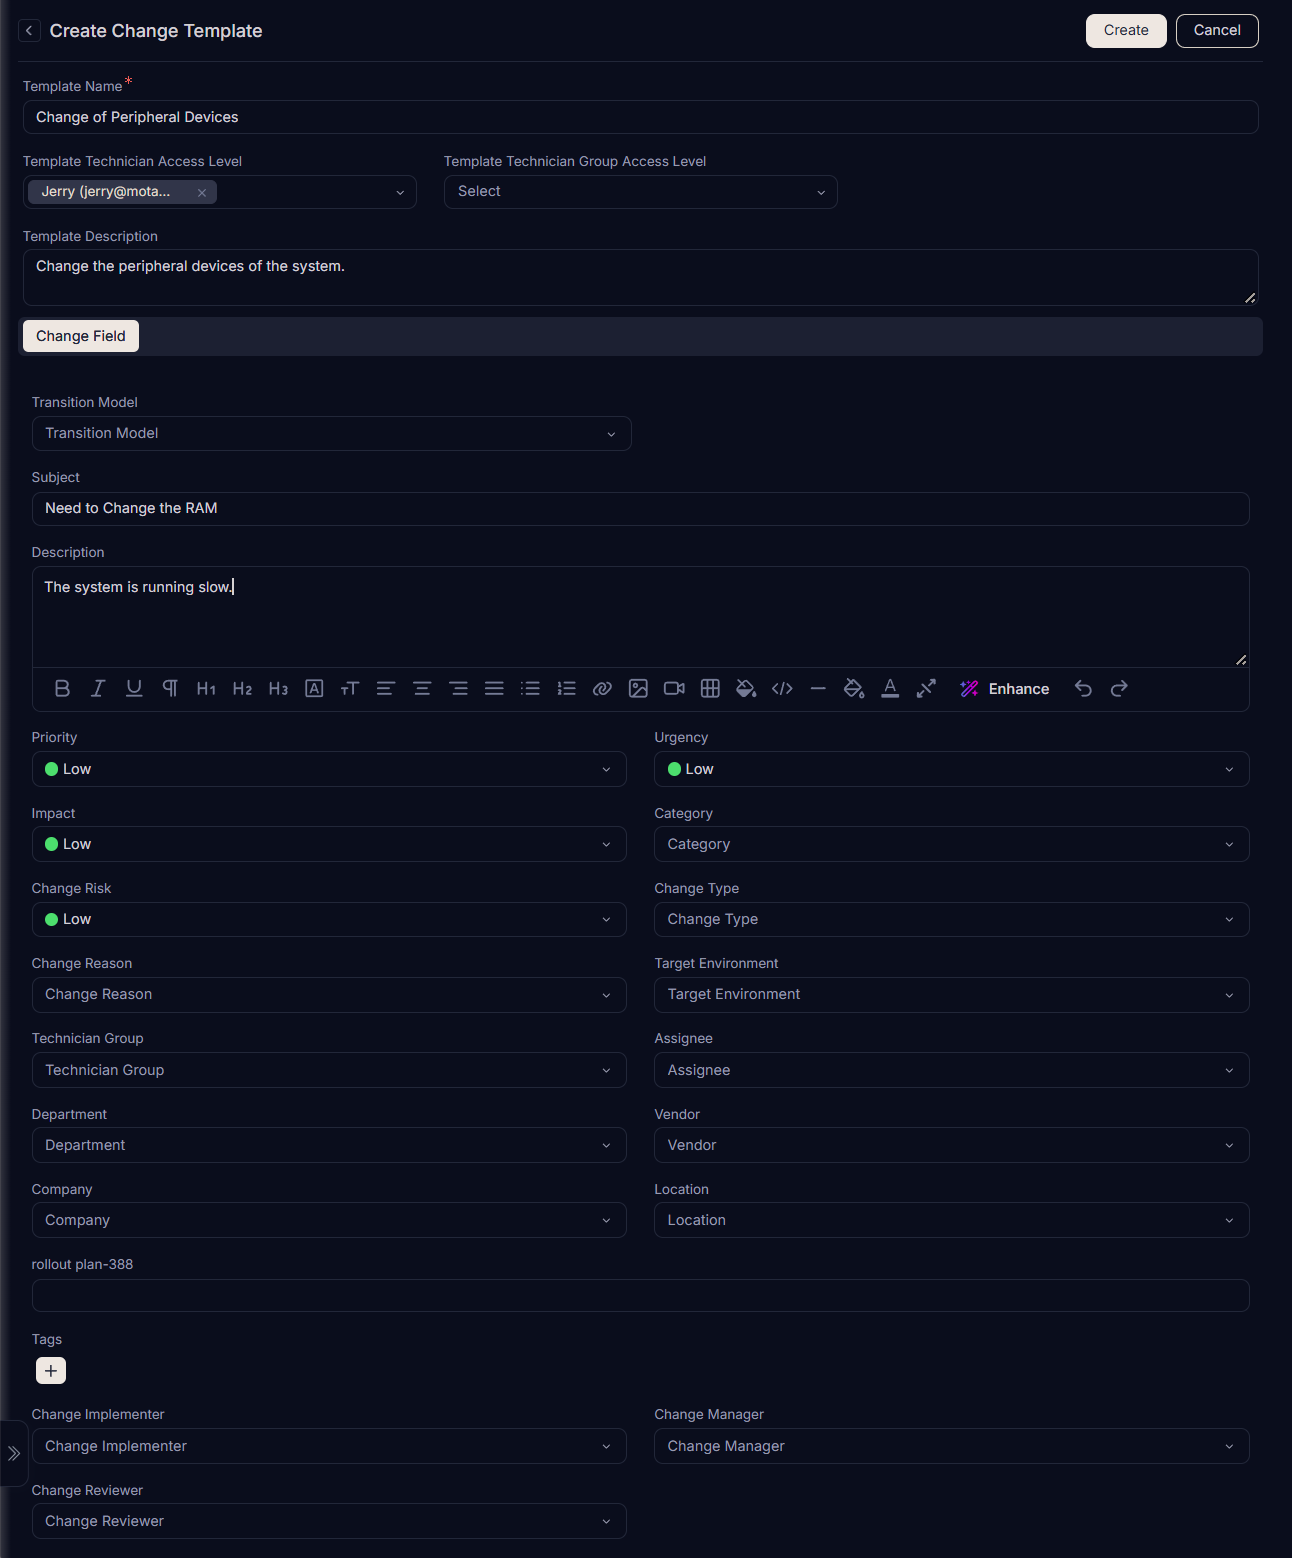Select a Category from the dropdown
This screenshot has width=1292, height=1558.
pos(952,844)
